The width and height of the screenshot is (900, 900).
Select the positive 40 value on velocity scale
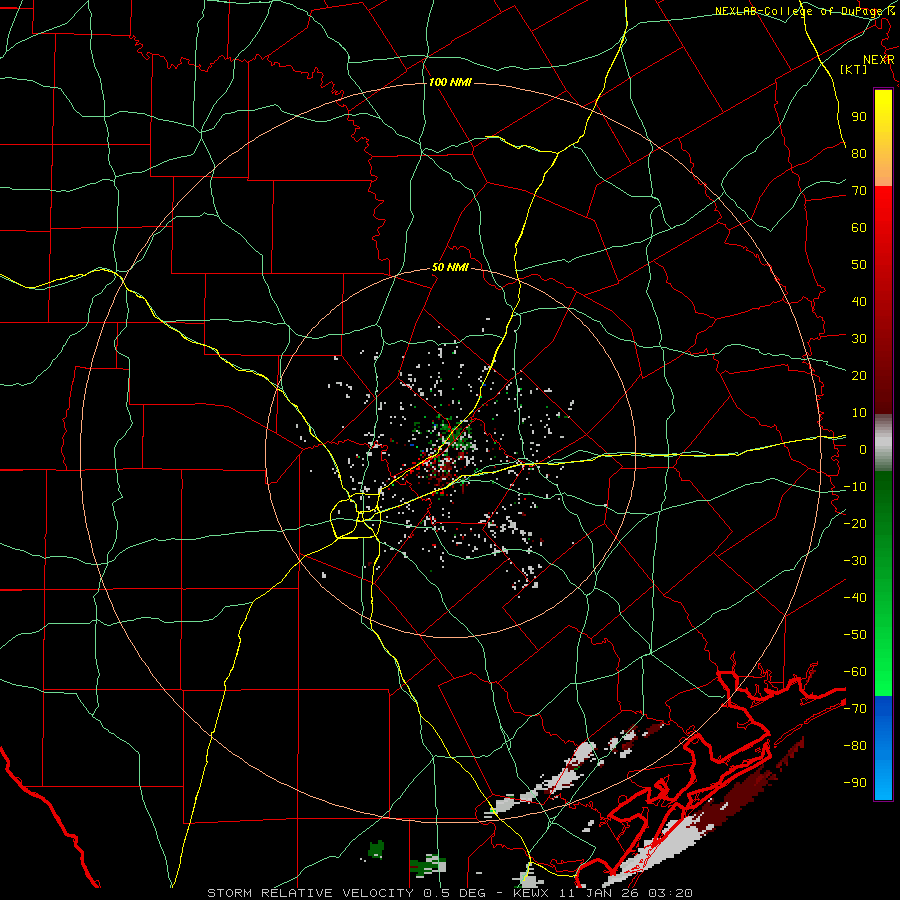(x=859, y=301)
